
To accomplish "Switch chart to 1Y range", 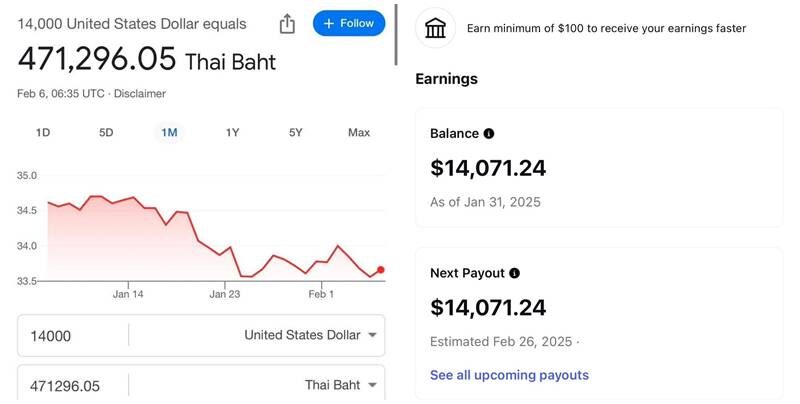I will [232, 132].
